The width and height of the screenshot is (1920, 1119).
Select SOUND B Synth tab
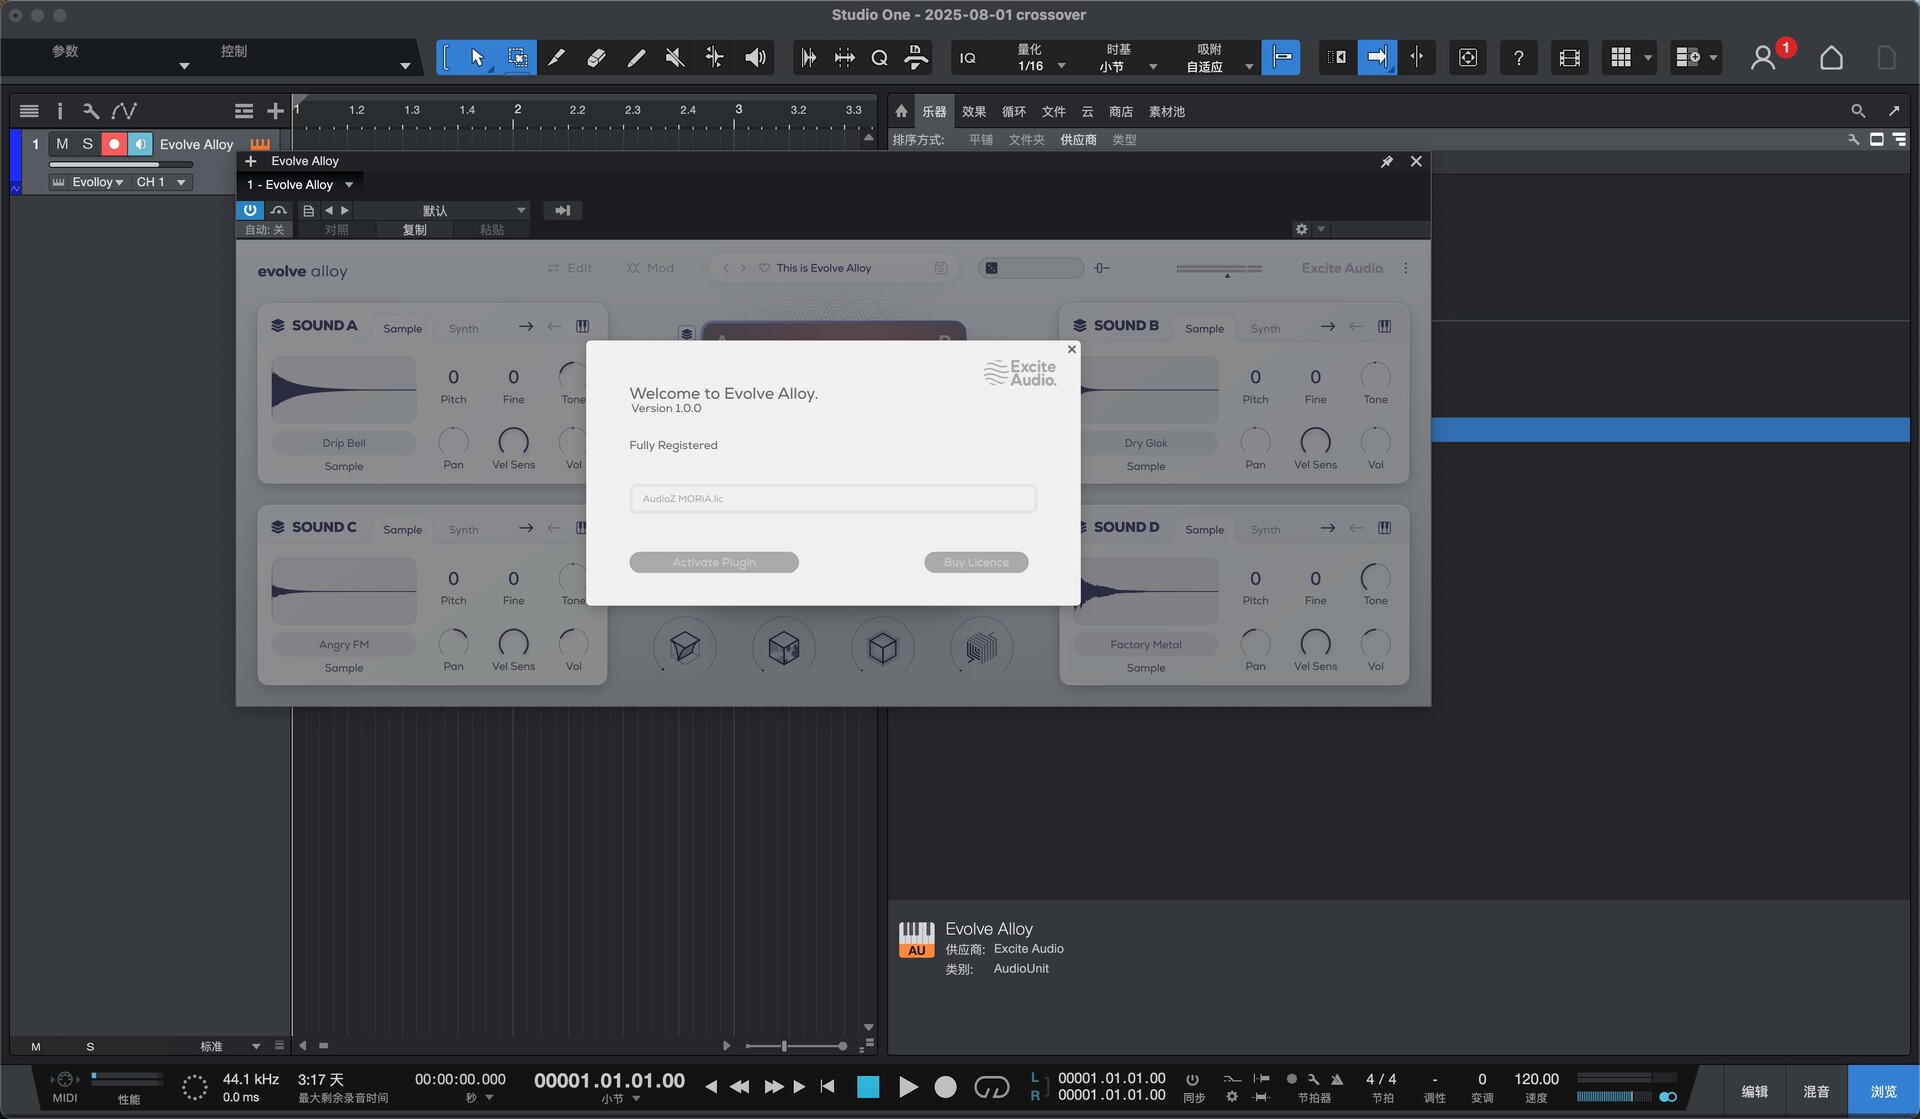coord(1265,329)
